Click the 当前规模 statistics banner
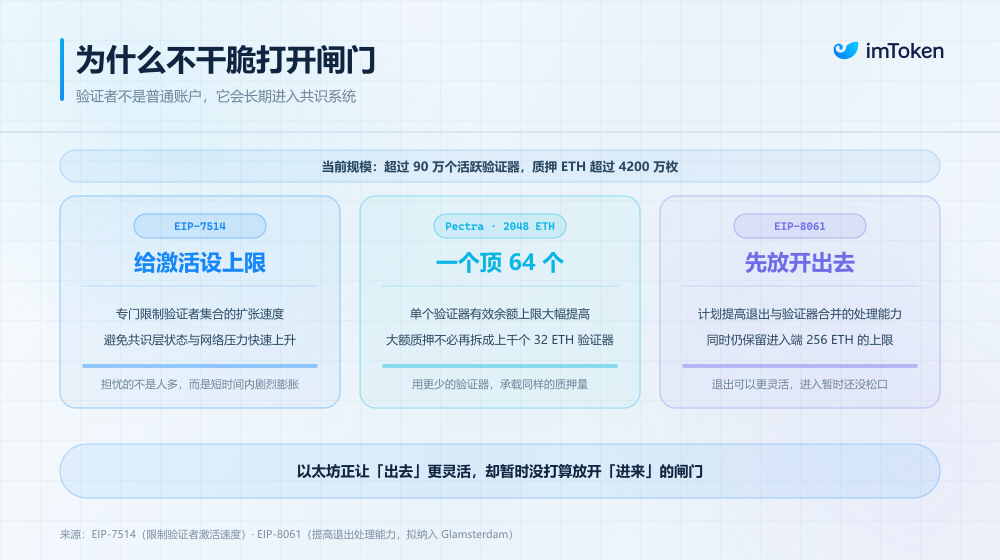The width and height of the screenshot is (1000, 560). point(499,166)
